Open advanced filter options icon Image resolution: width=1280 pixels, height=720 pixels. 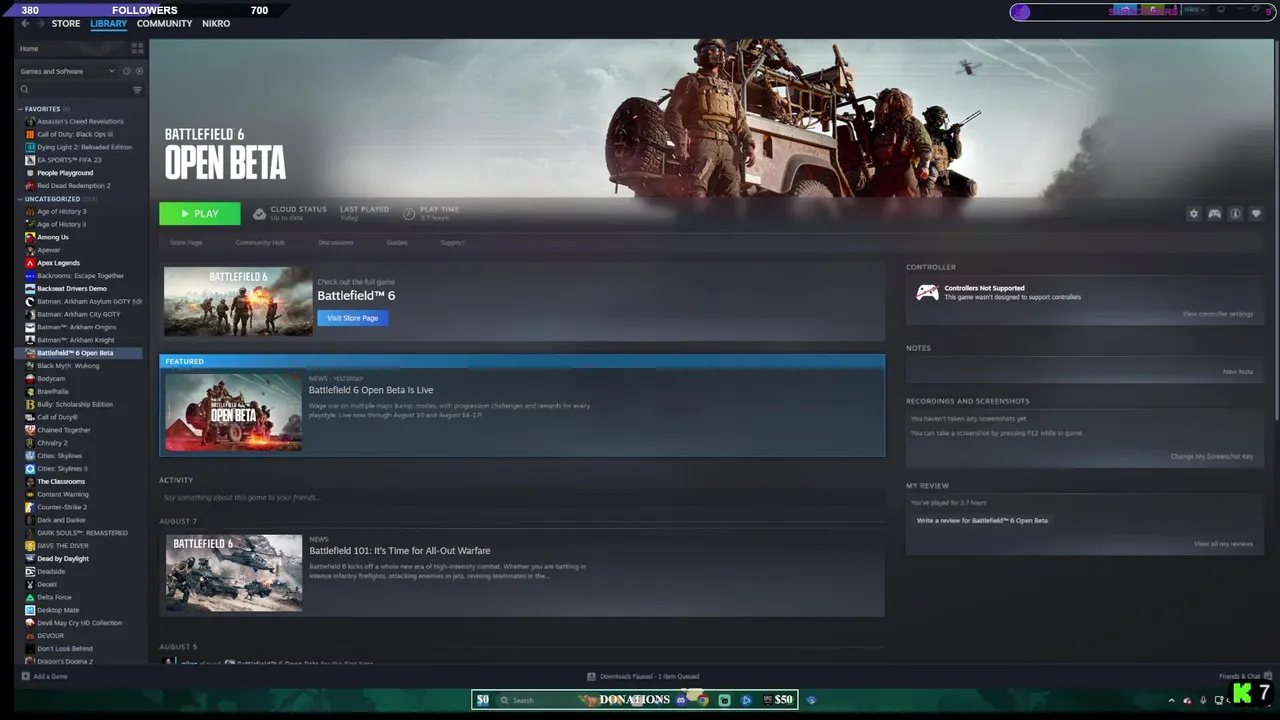pos(137,90)
